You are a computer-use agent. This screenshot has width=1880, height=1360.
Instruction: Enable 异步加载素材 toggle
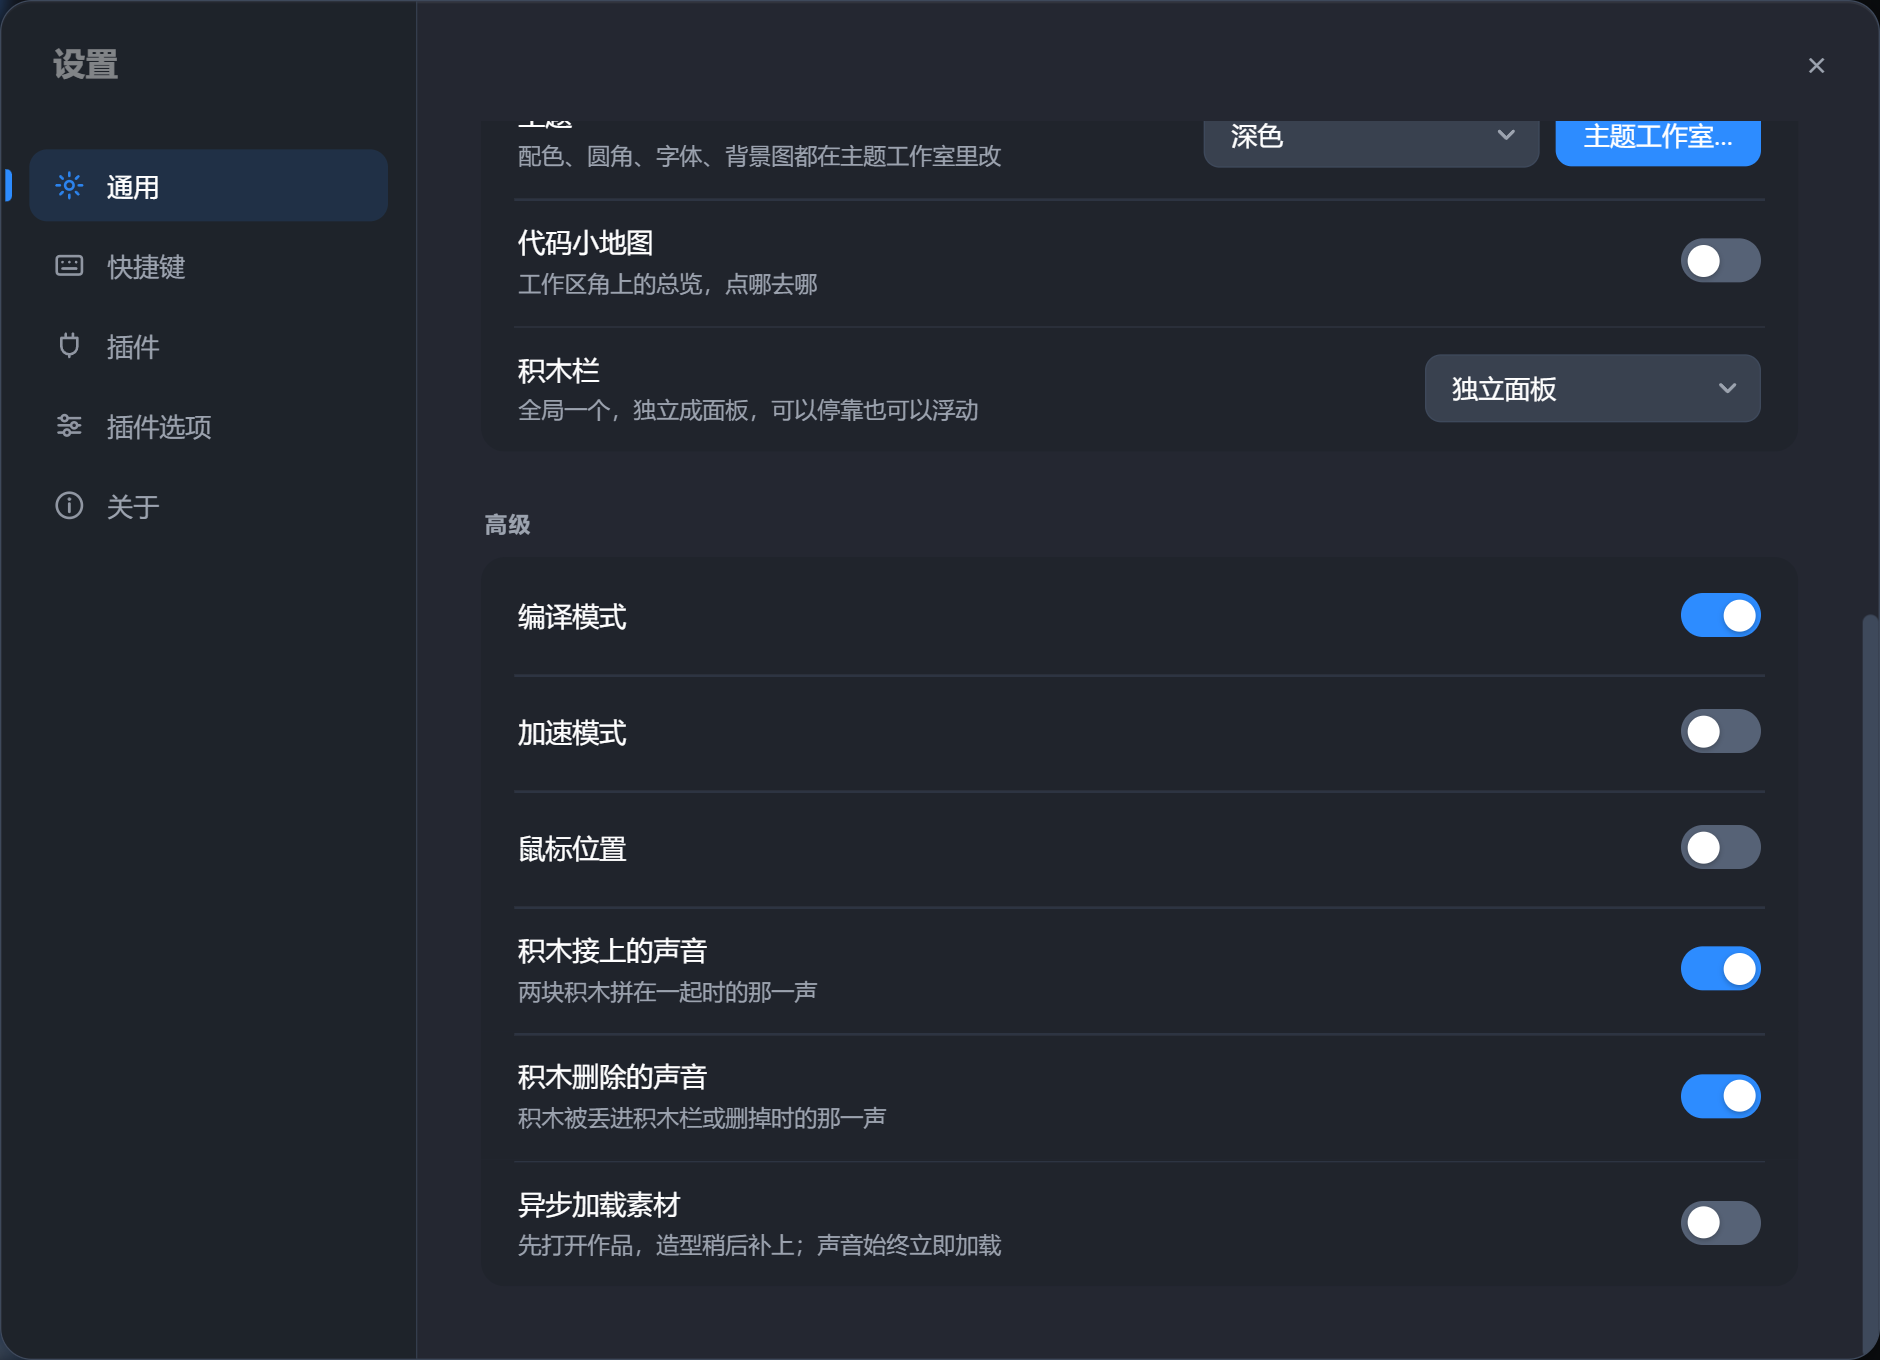pyautogui.click(x=1720, y=1223)
